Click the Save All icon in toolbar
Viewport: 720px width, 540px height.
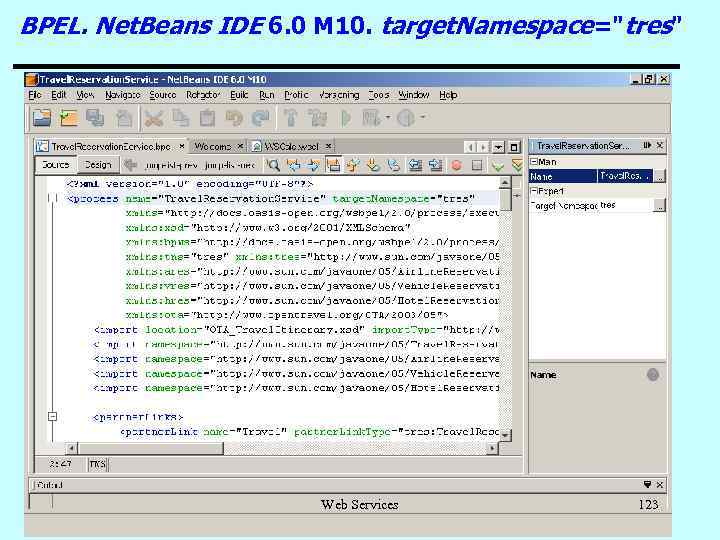tap(96, 118)
